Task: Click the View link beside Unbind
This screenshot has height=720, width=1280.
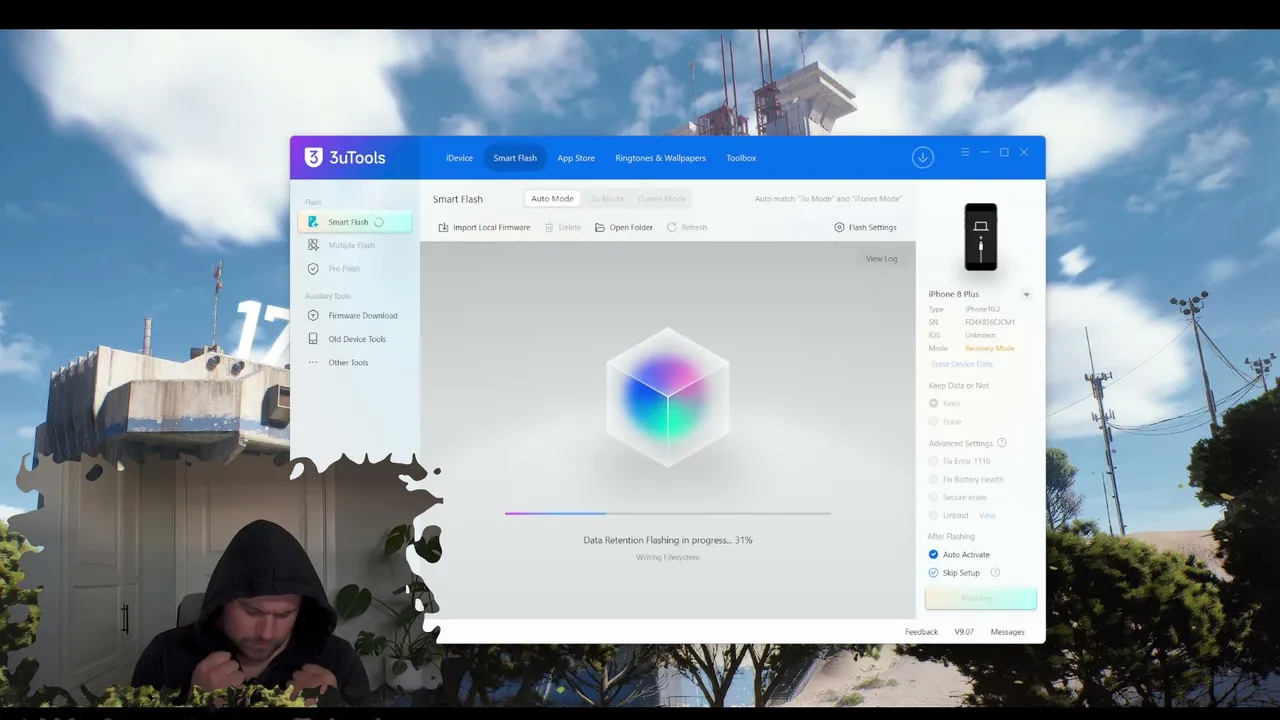Action: pyautogui.click(x=987, y=515)
